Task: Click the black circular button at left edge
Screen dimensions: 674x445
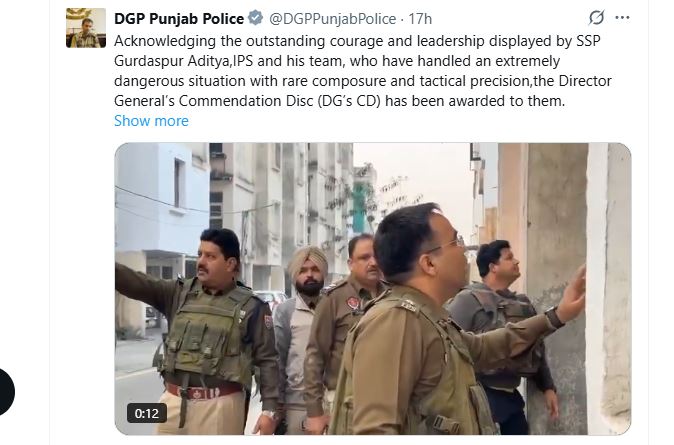Action: [x=7, y=392]
